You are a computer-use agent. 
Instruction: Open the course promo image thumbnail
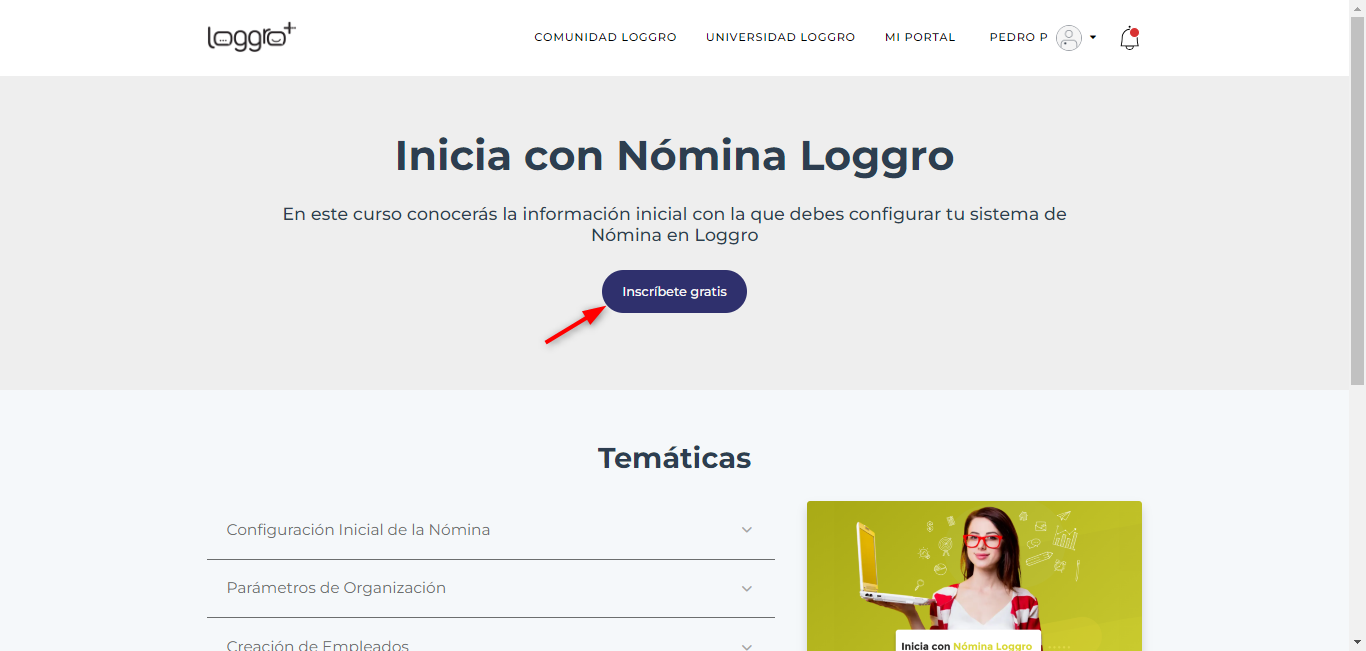974,576
